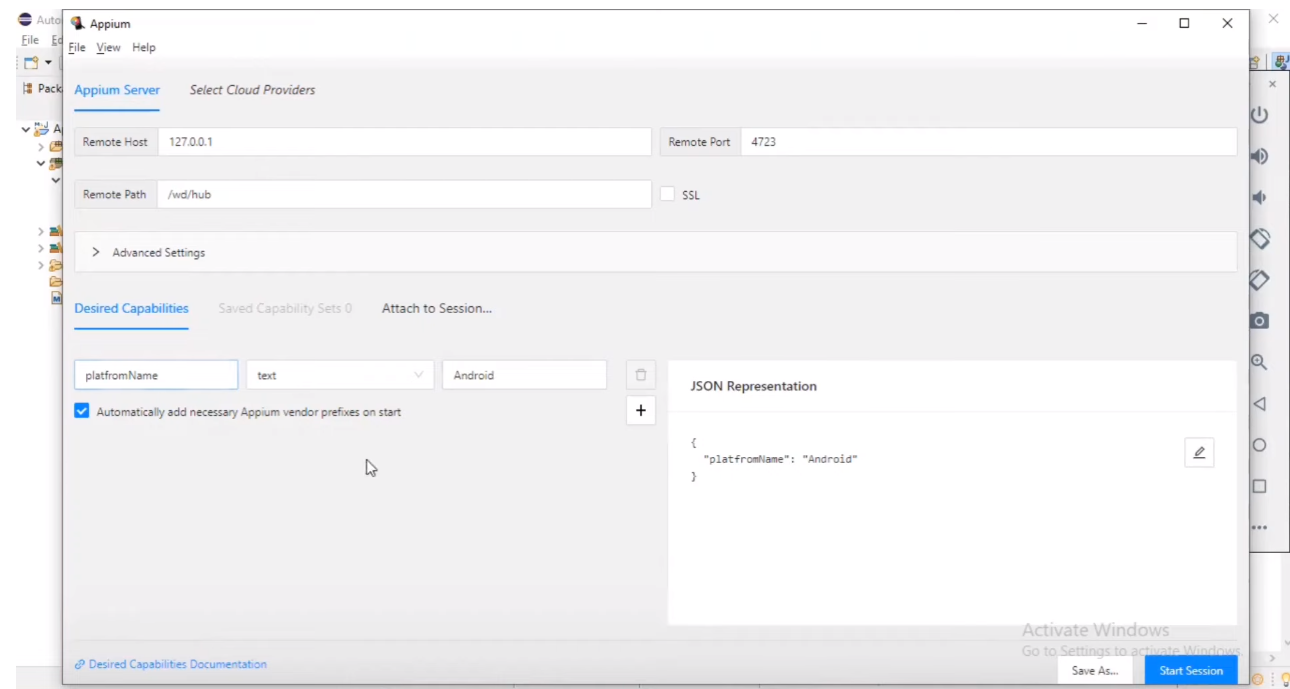Maximize the Appium window

pos(1184,23)
